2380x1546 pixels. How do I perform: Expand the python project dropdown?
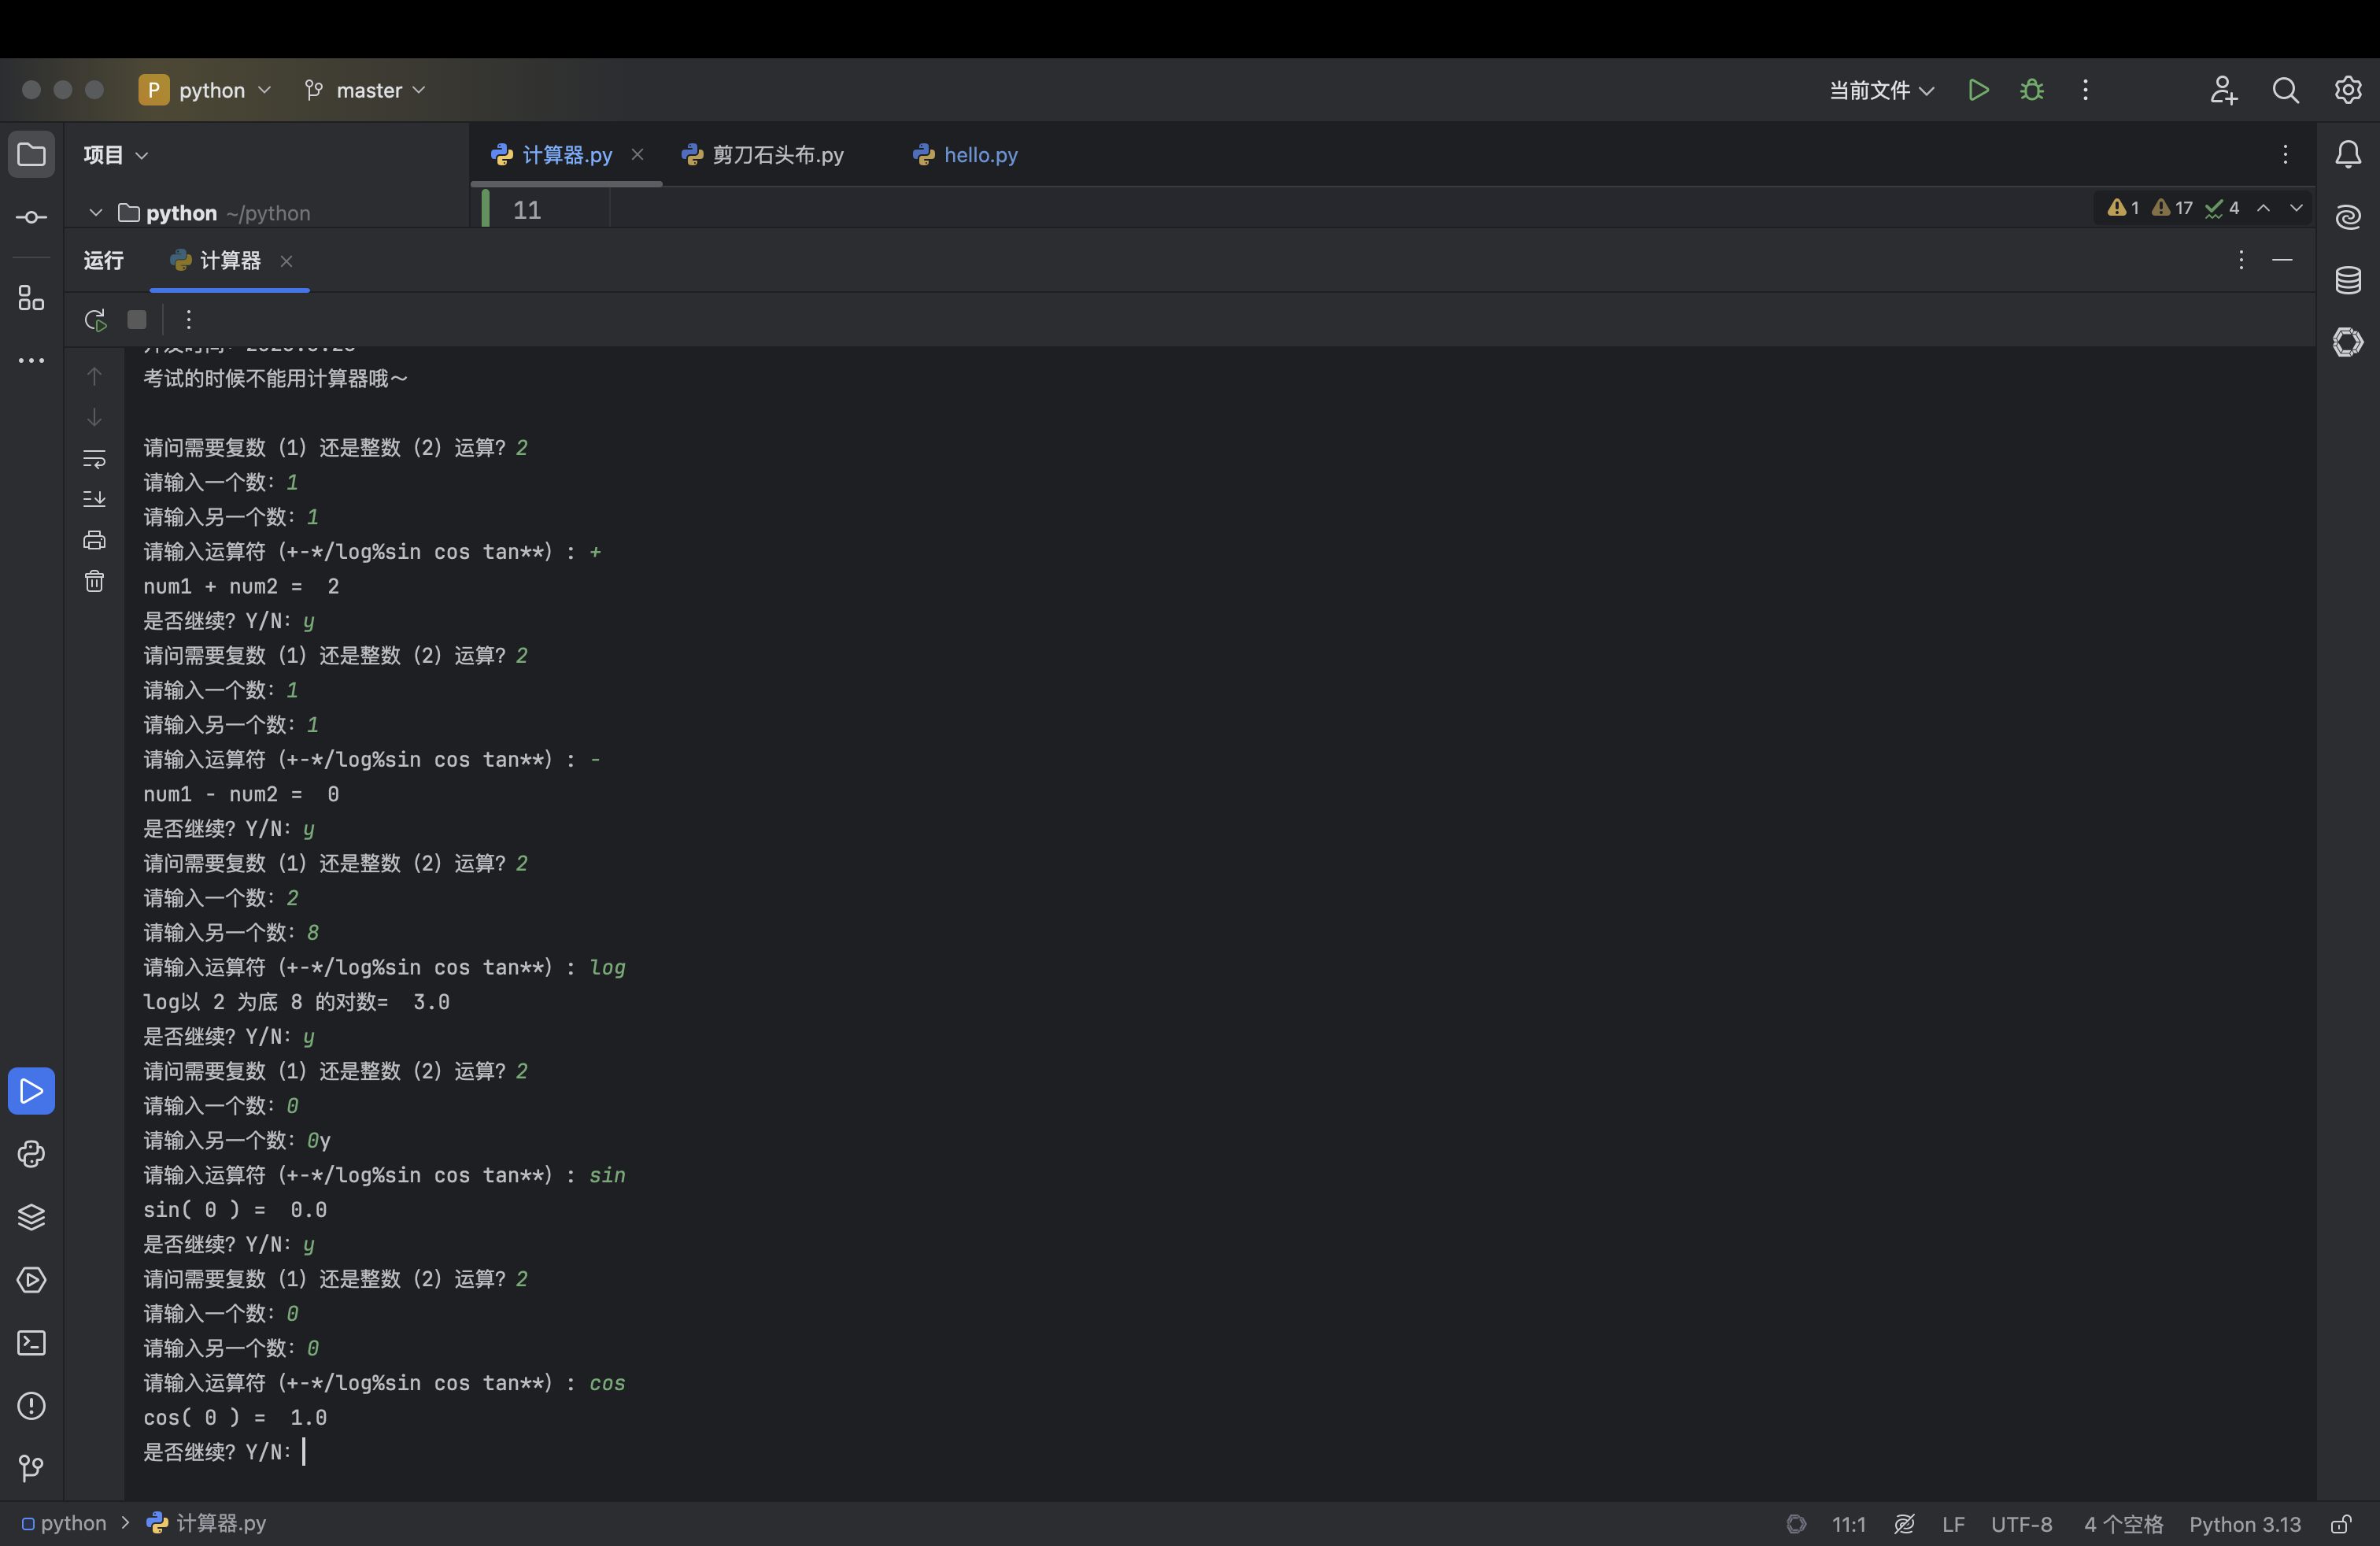tap(206, 90)
